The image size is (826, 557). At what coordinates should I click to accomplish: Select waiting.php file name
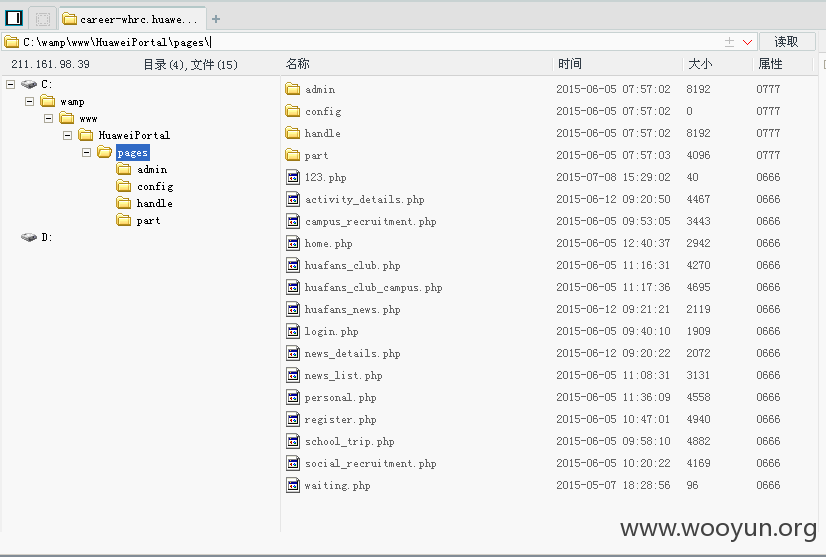(337, 486)
